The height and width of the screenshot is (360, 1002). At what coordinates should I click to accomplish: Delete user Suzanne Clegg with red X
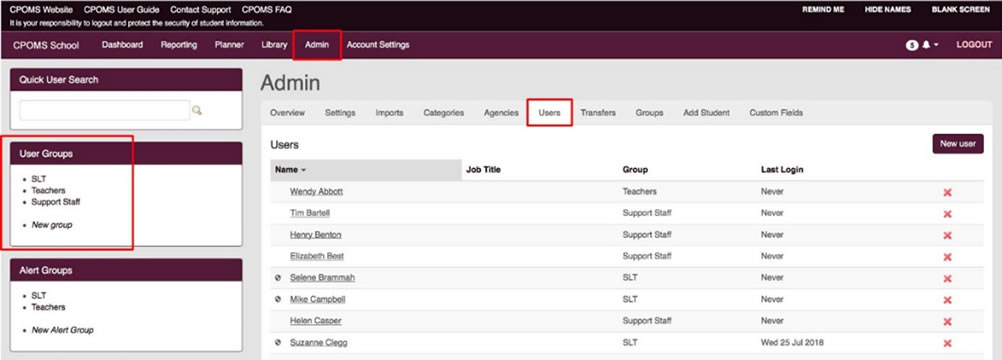point(947,343)
